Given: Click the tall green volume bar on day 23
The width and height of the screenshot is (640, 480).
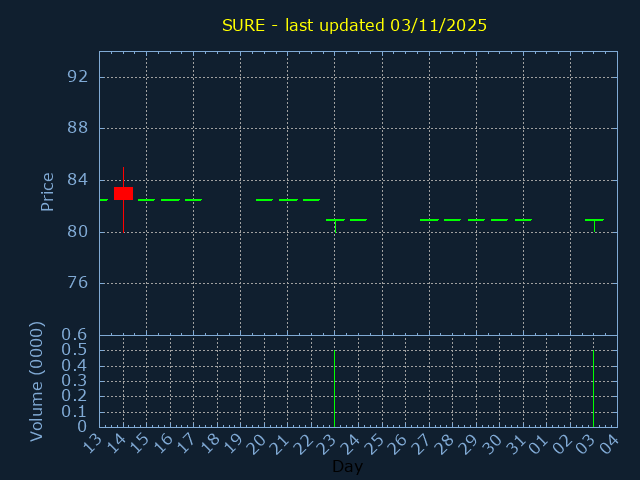Looking at the screenshot, I should coord(334,388).
